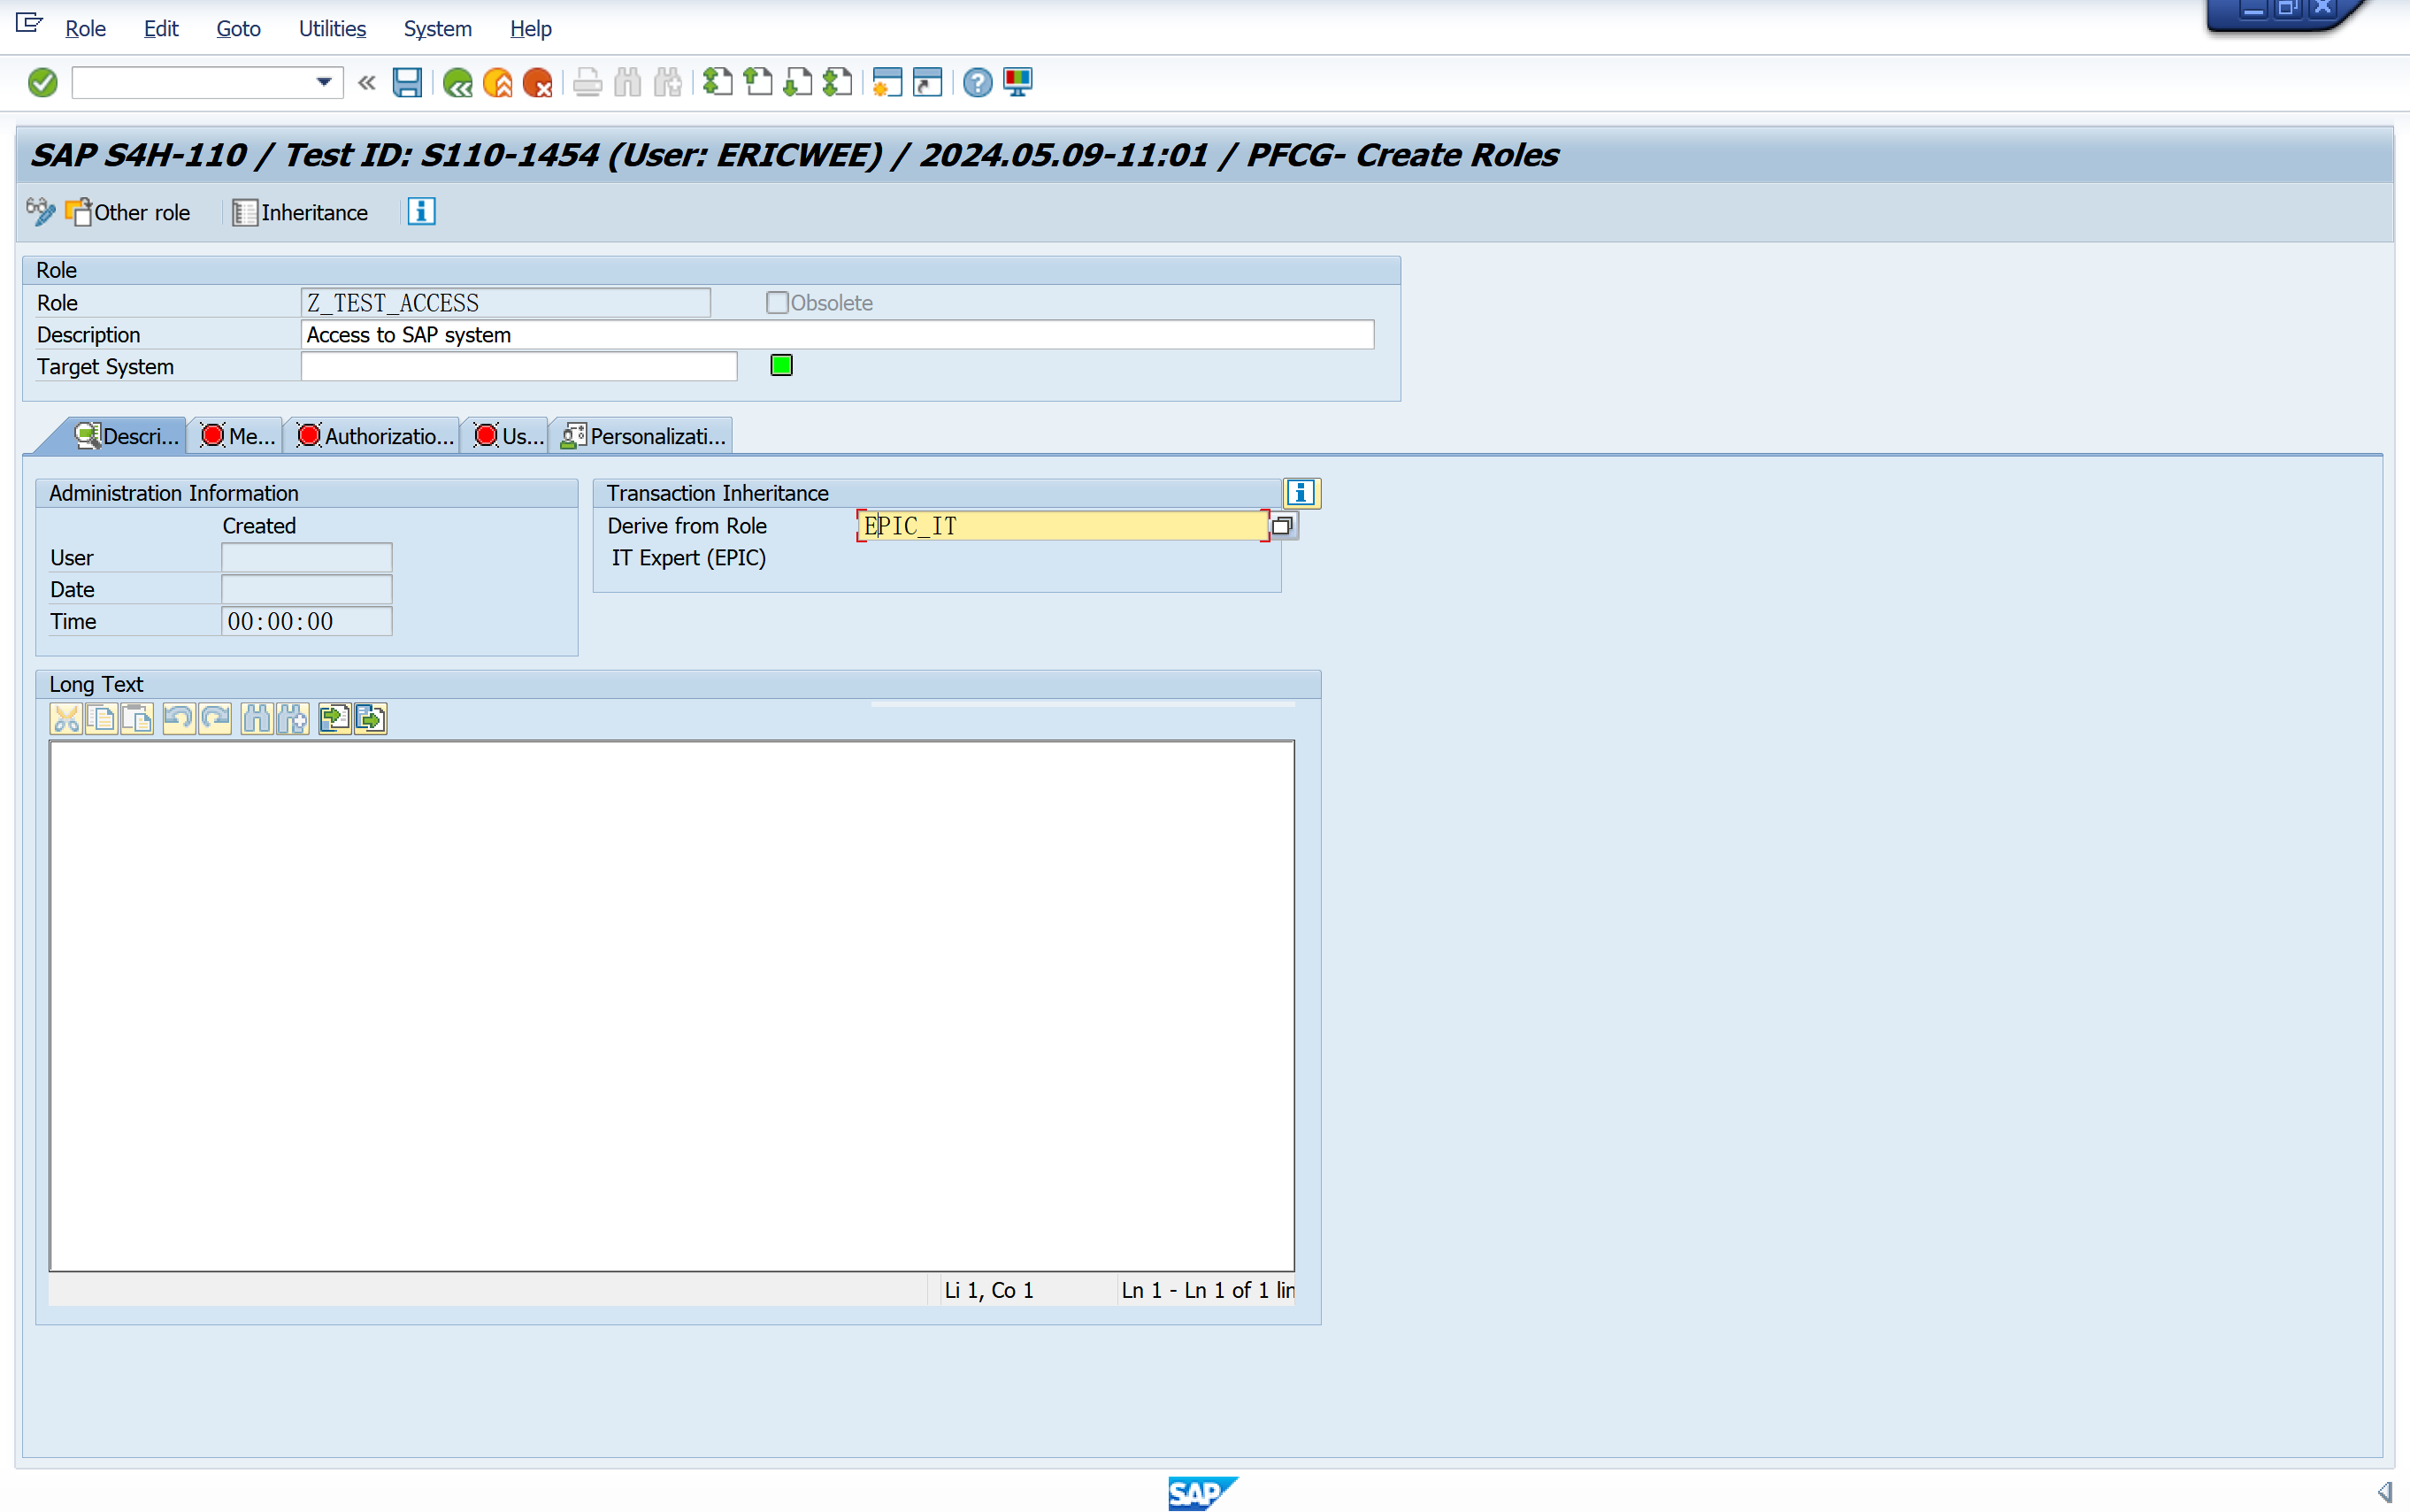Click the green Enter checkmark icon
Image resolution: width=2410 pixels, height=1512 pixels.
click(x=42, y=82)
